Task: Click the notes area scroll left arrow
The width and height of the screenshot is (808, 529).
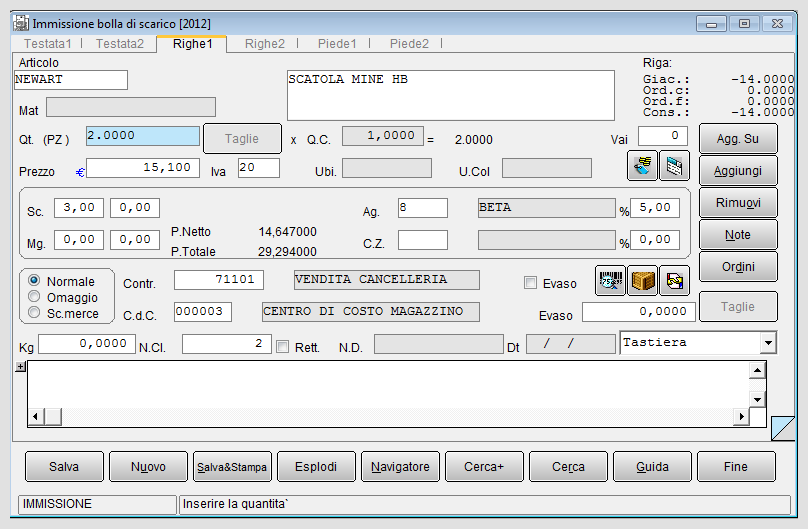Action: point(36,416)
